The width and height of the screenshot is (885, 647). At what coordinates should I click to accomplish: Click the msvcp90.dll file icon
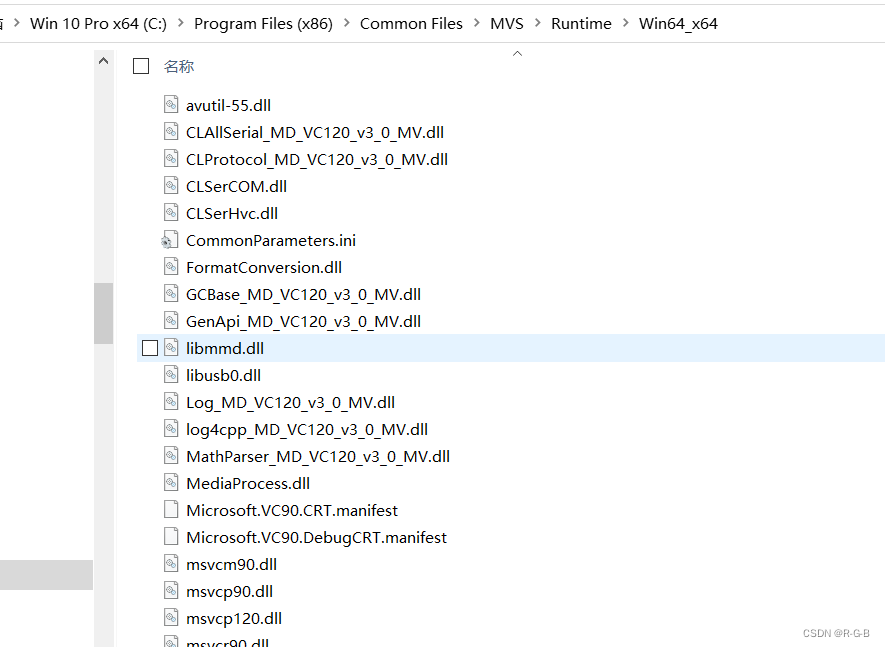171,591
